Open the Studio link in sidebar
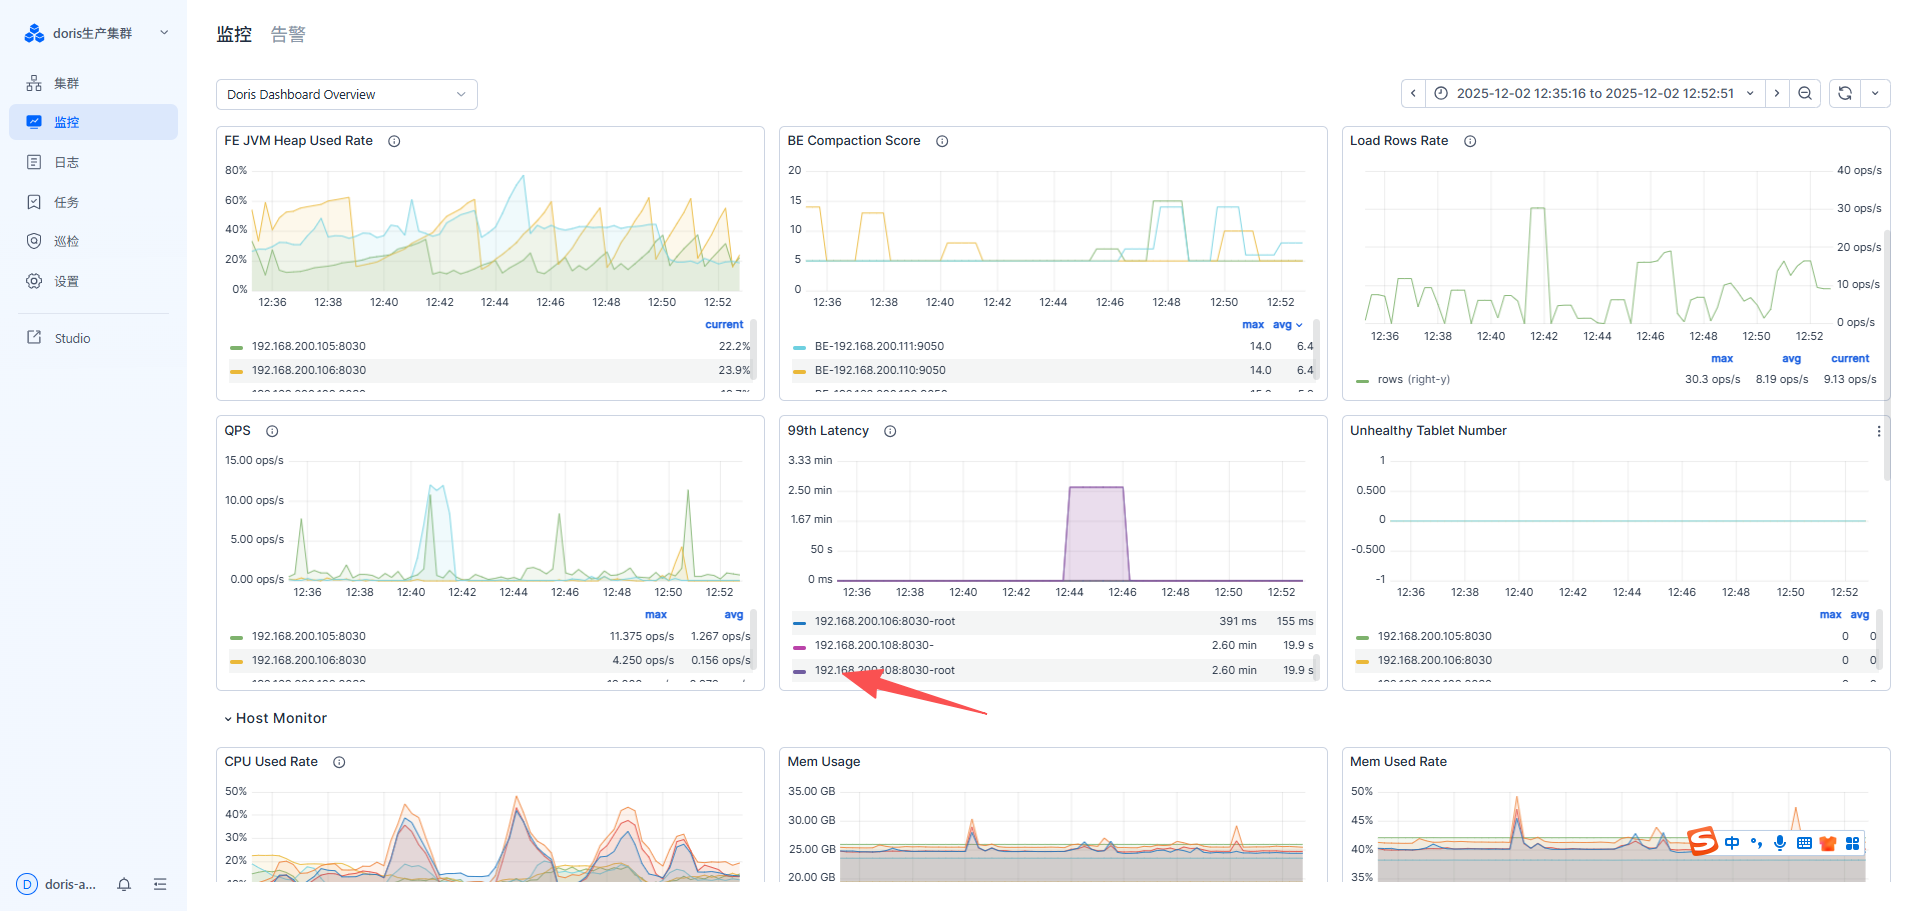Image resolution: width=1920 pixels, height=911 pixels. 72,338
